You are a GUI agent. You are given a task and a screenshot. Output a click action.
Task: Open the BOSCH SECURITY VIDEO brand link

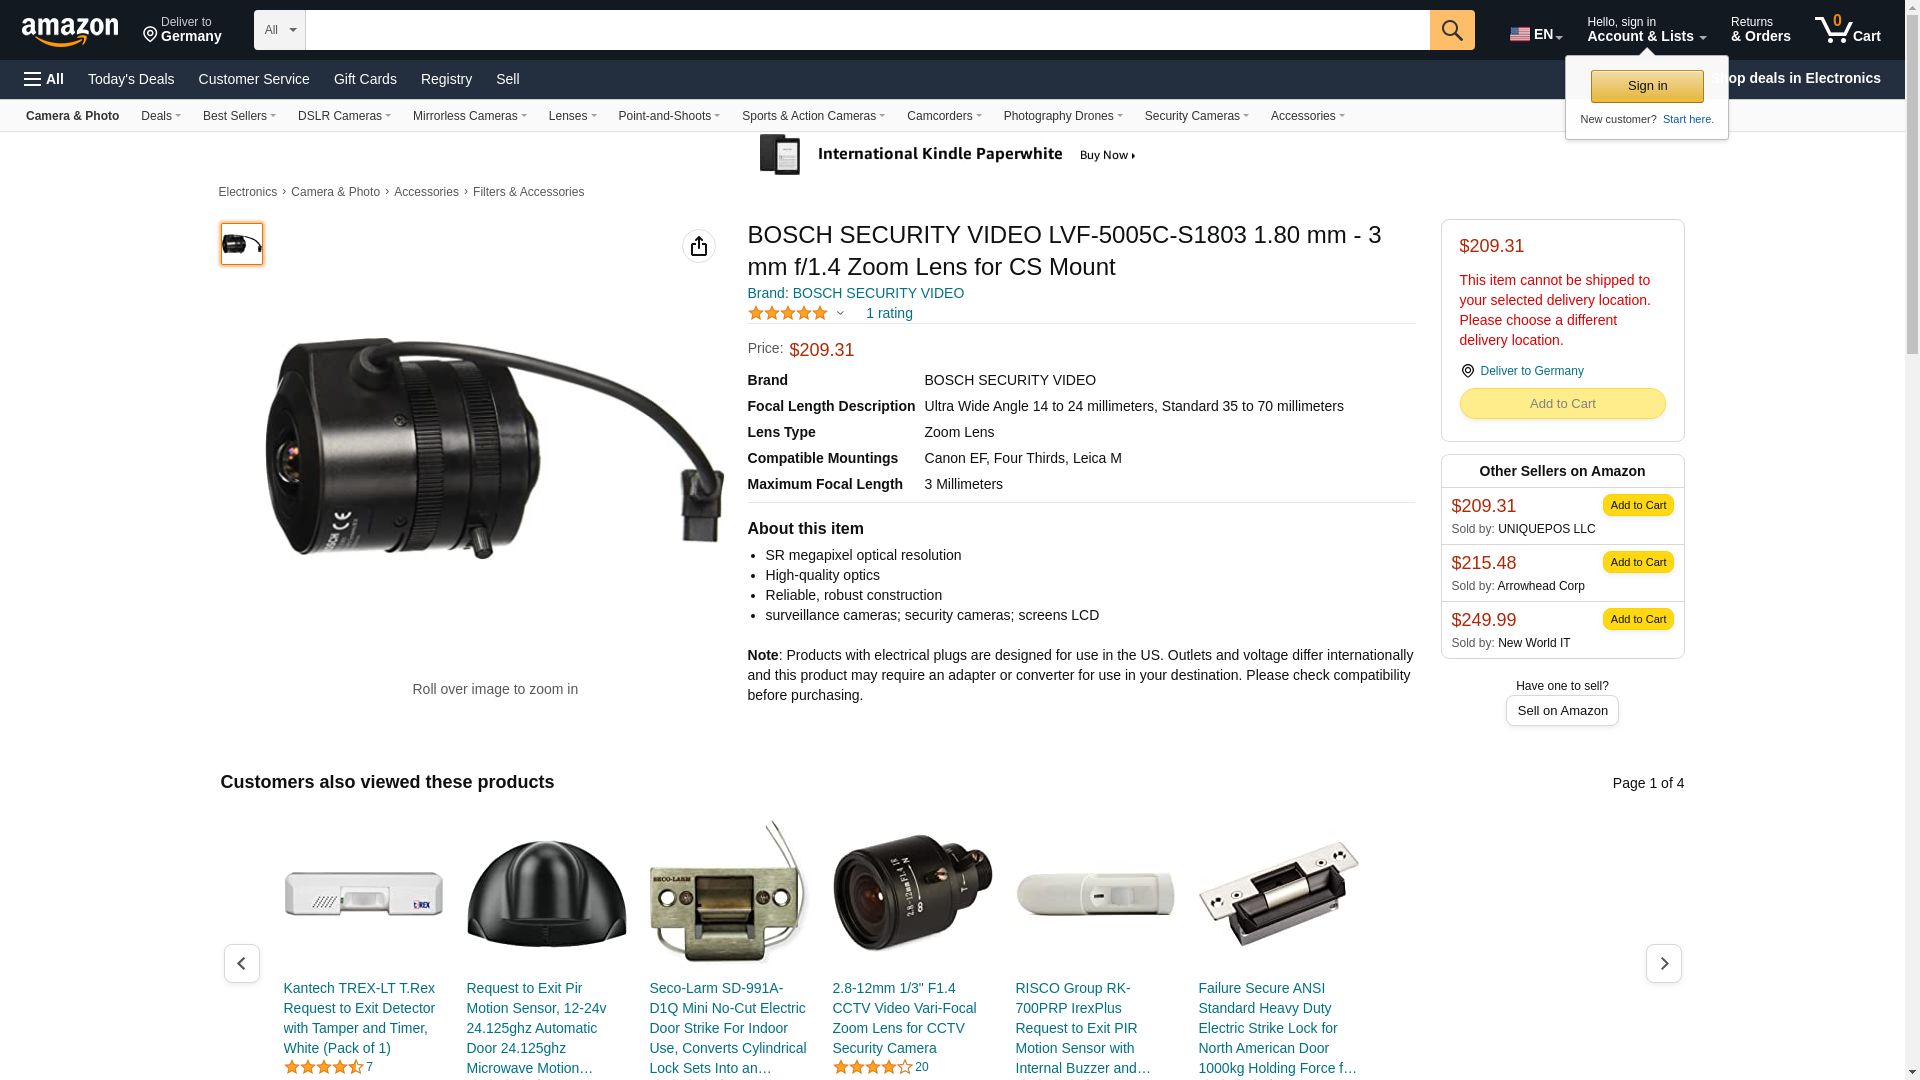(855, 293)
